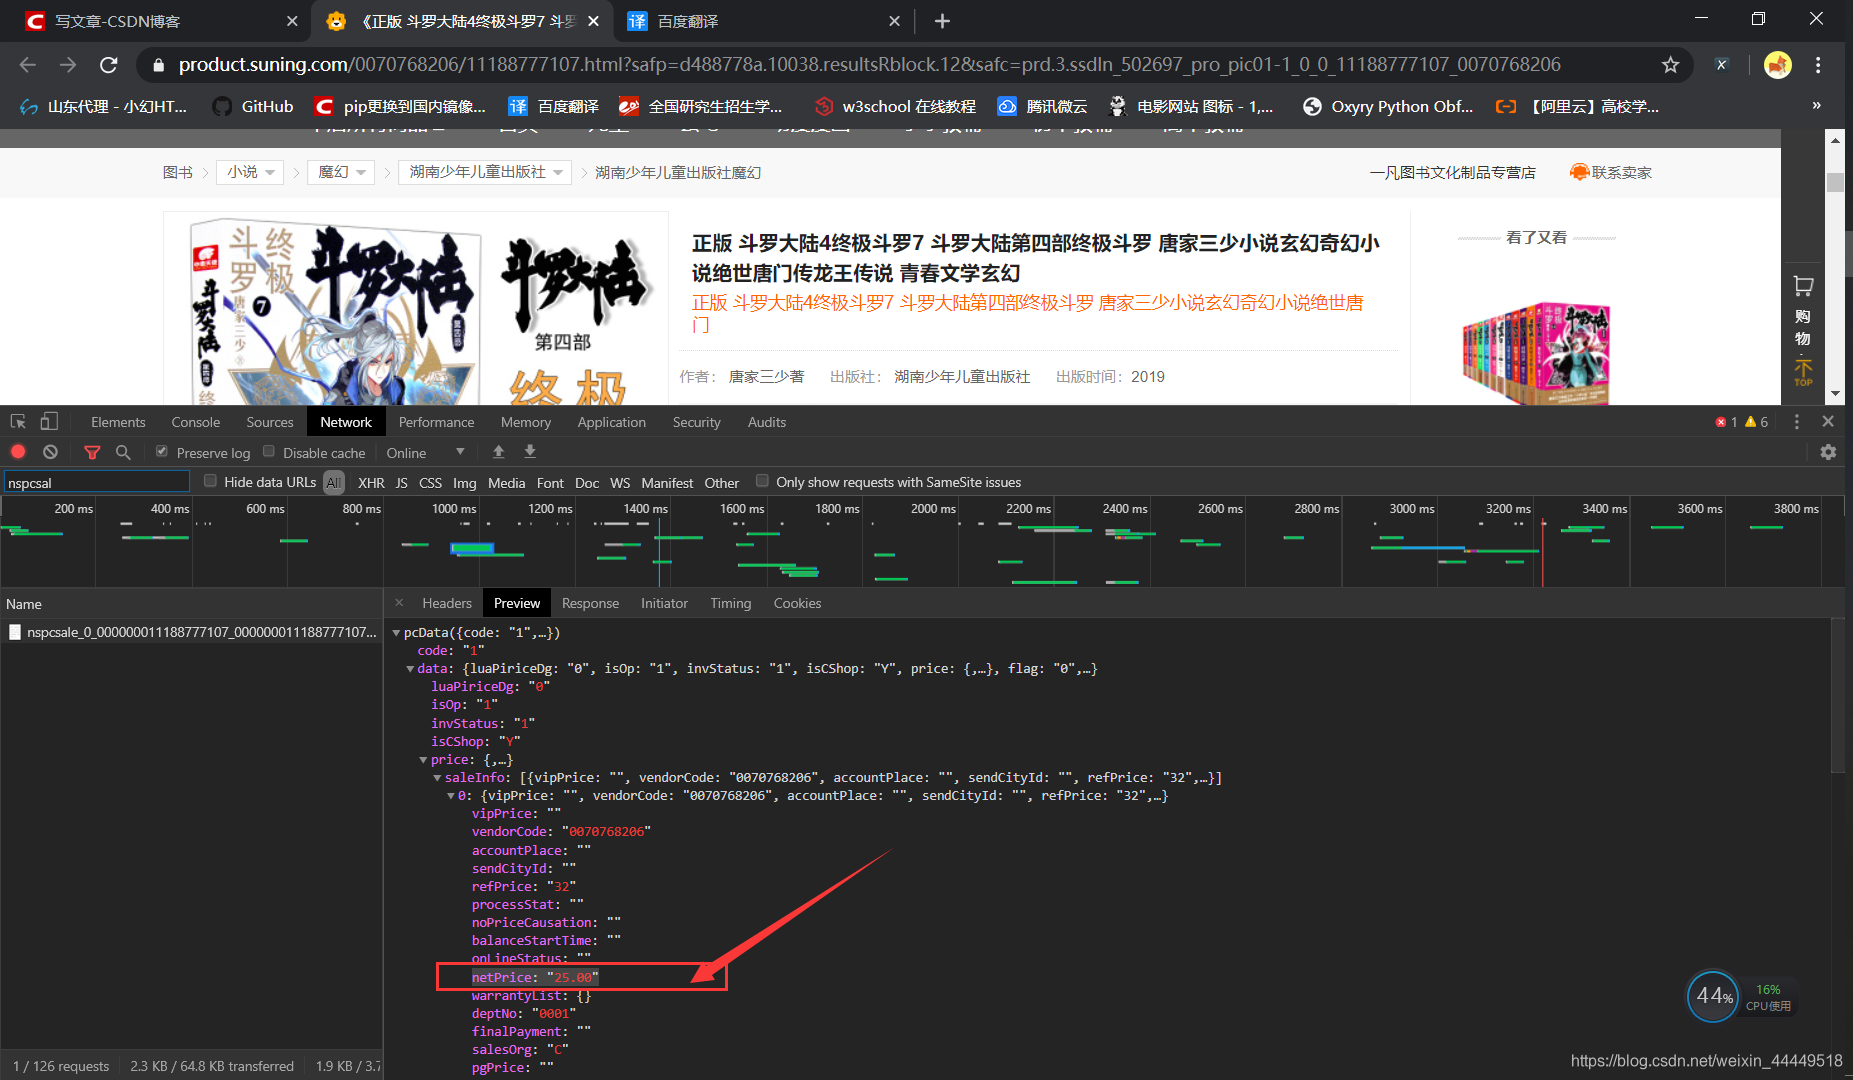
Task: Enable the Disable cache checkbox
Action: point(268,452)
